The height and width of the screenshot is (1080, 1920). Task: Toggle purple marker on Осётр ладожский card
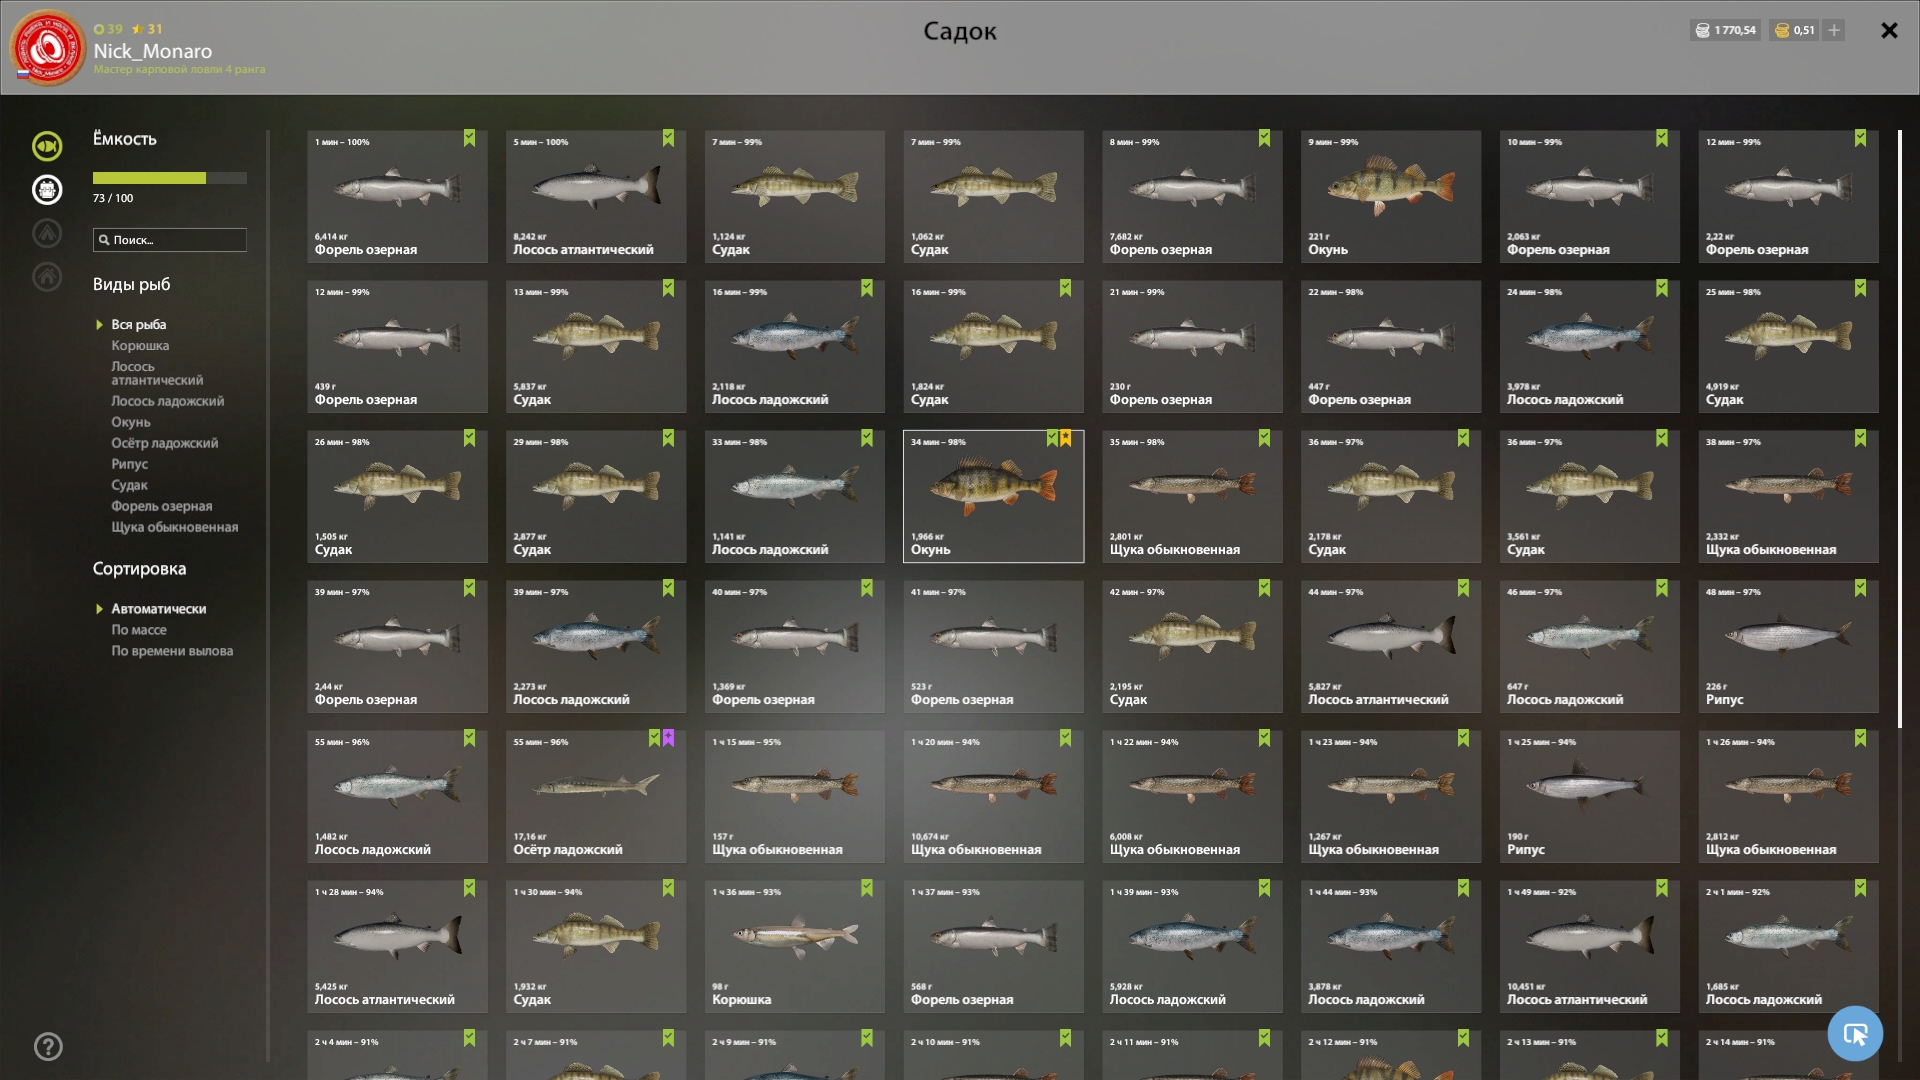(x=668, y=738)
